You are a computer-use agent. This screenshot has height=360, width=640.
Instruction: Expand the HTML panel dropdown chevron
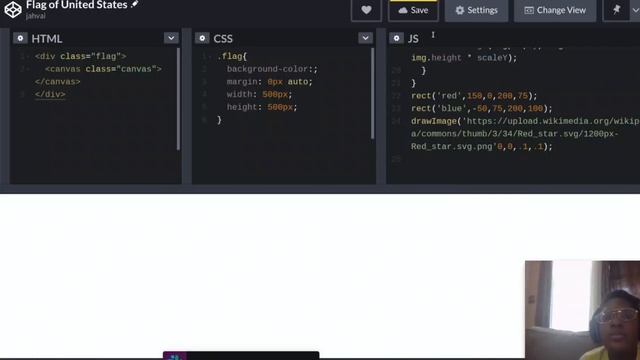click(x=171, y=38)
